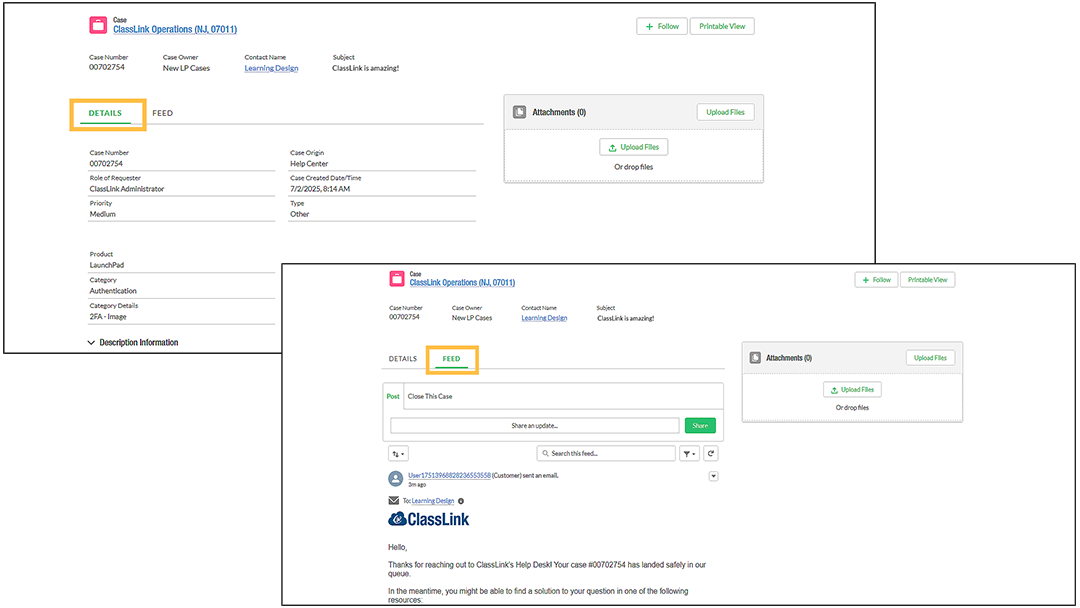Click Upload Files header button in Feed view

(x=930, y=358)
